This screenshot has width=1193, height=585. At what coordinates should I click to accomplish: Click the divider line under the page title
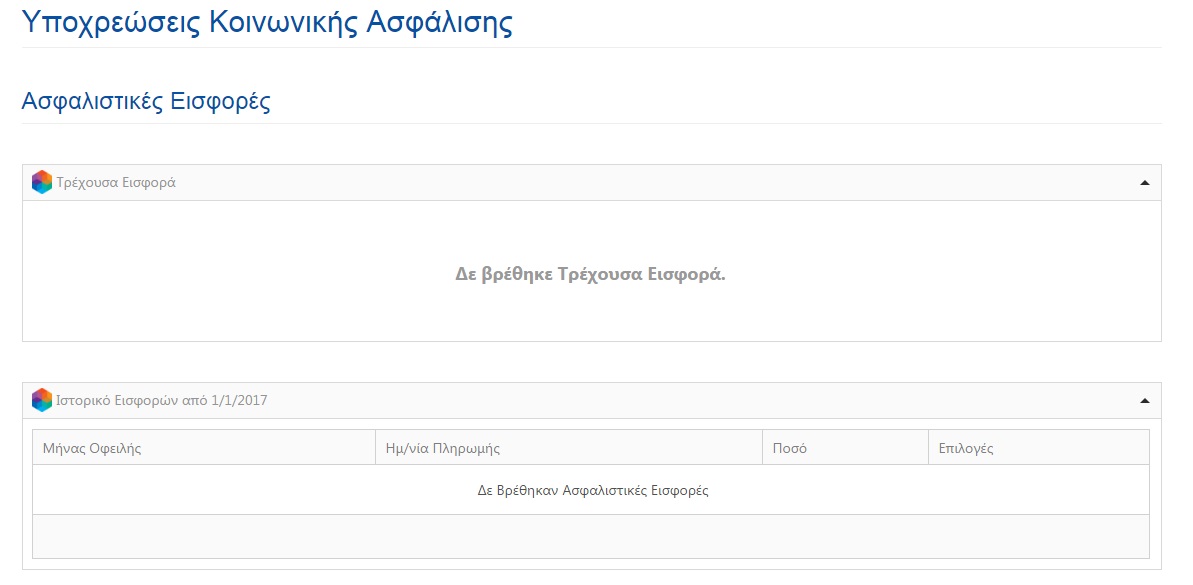tap(590, 47)
